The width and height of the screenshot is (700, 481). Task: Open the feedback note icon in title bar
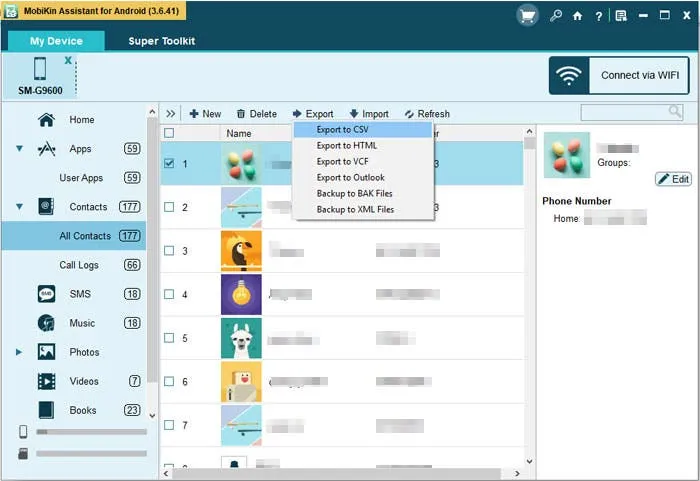pyautogui.click(x=621, y=16)
